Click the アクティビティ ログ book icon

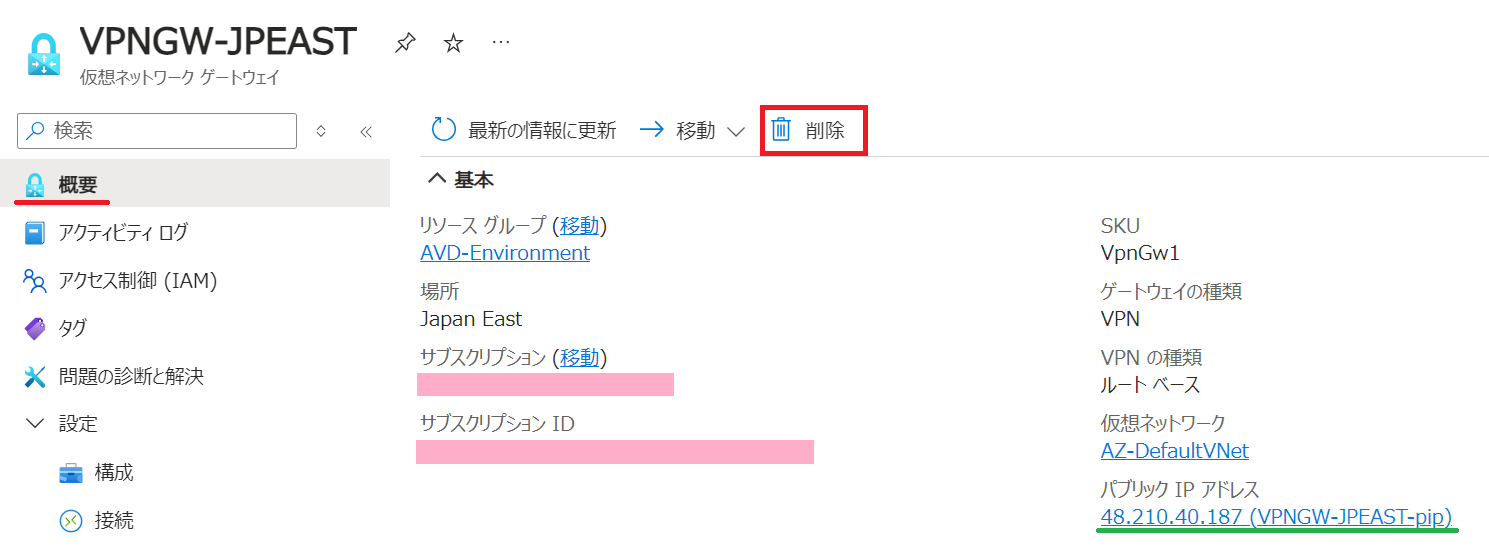[35, 233]
